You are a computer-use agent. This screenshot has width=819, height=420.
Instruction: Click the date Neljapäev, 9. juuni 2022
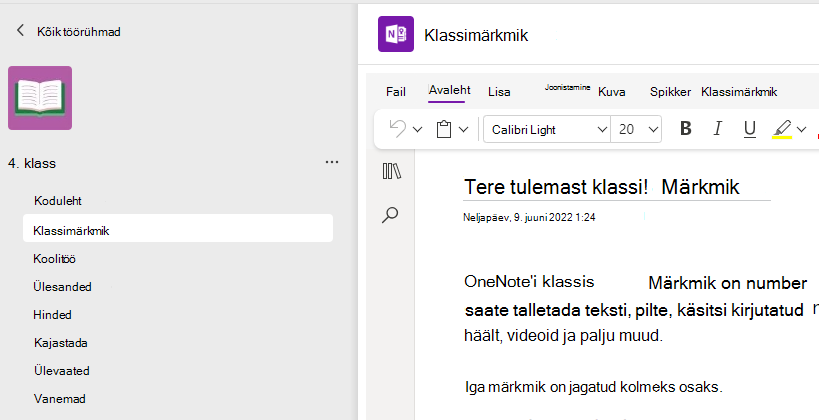[529, 217]
